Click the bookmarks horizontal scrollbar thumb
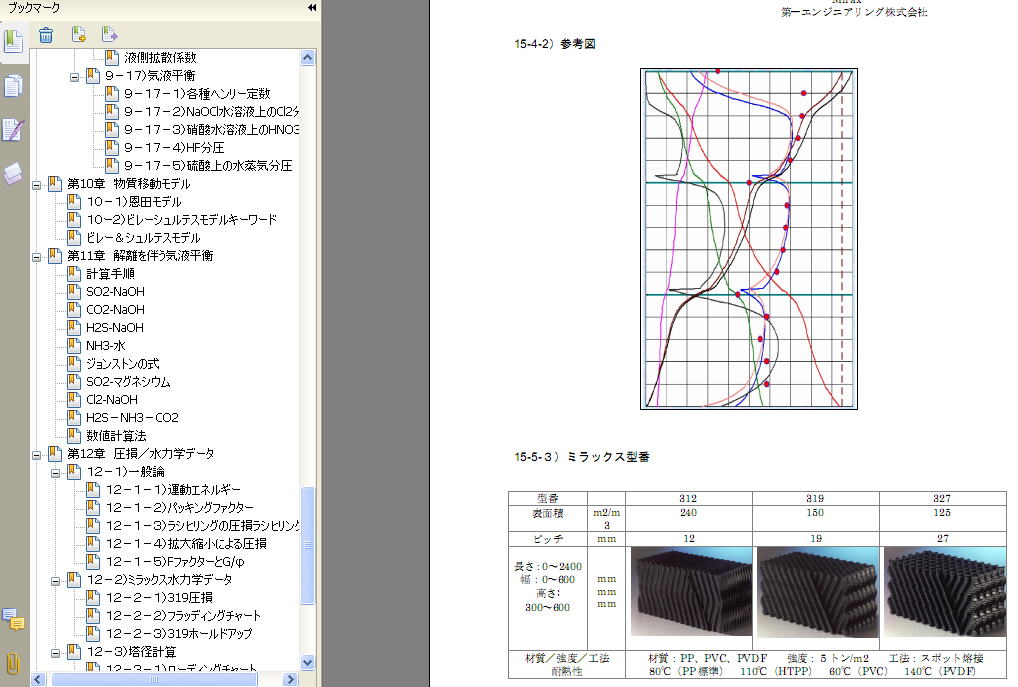 click(155, 679)
